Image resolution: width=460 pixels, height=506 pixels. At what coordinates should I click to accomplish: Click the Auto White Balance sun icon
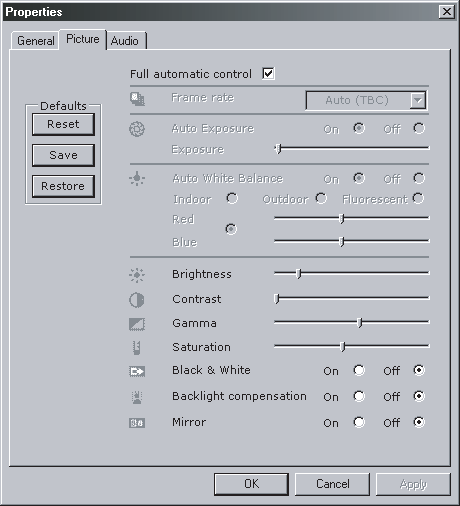(x=137, y=179)
